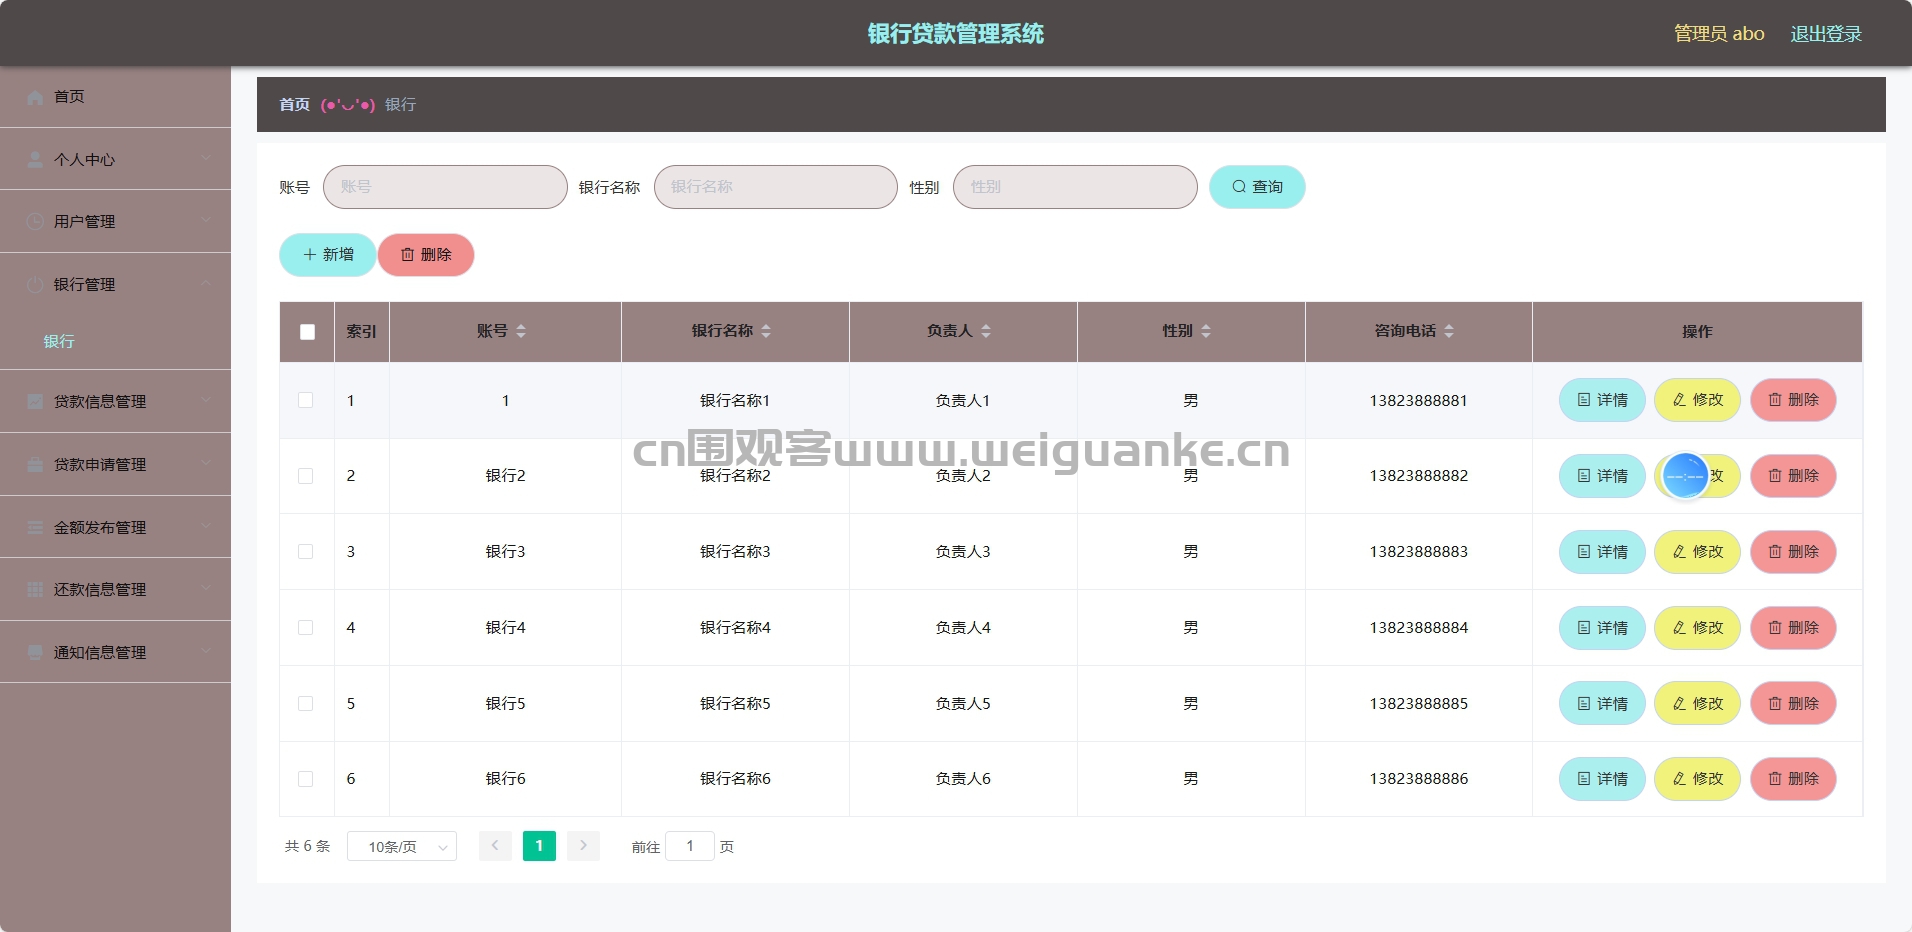Image resolution: width=1912 pixels, height=932 pixels.
Task: Open 详情 for 银行2 row
Action: coord(1602,476)
